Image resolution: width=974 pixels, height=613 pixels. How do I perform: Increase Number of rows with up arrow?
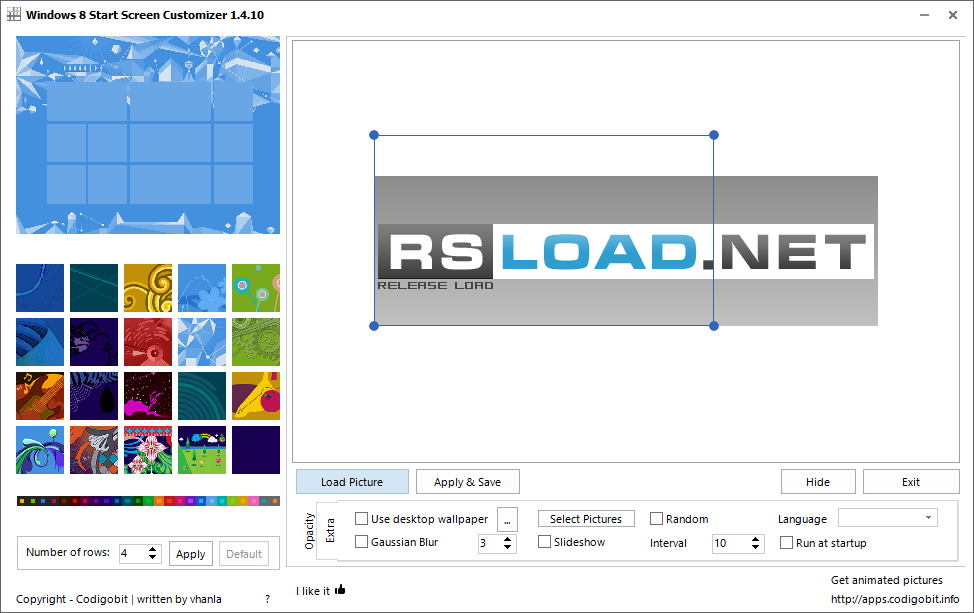(x=153, y=550)
